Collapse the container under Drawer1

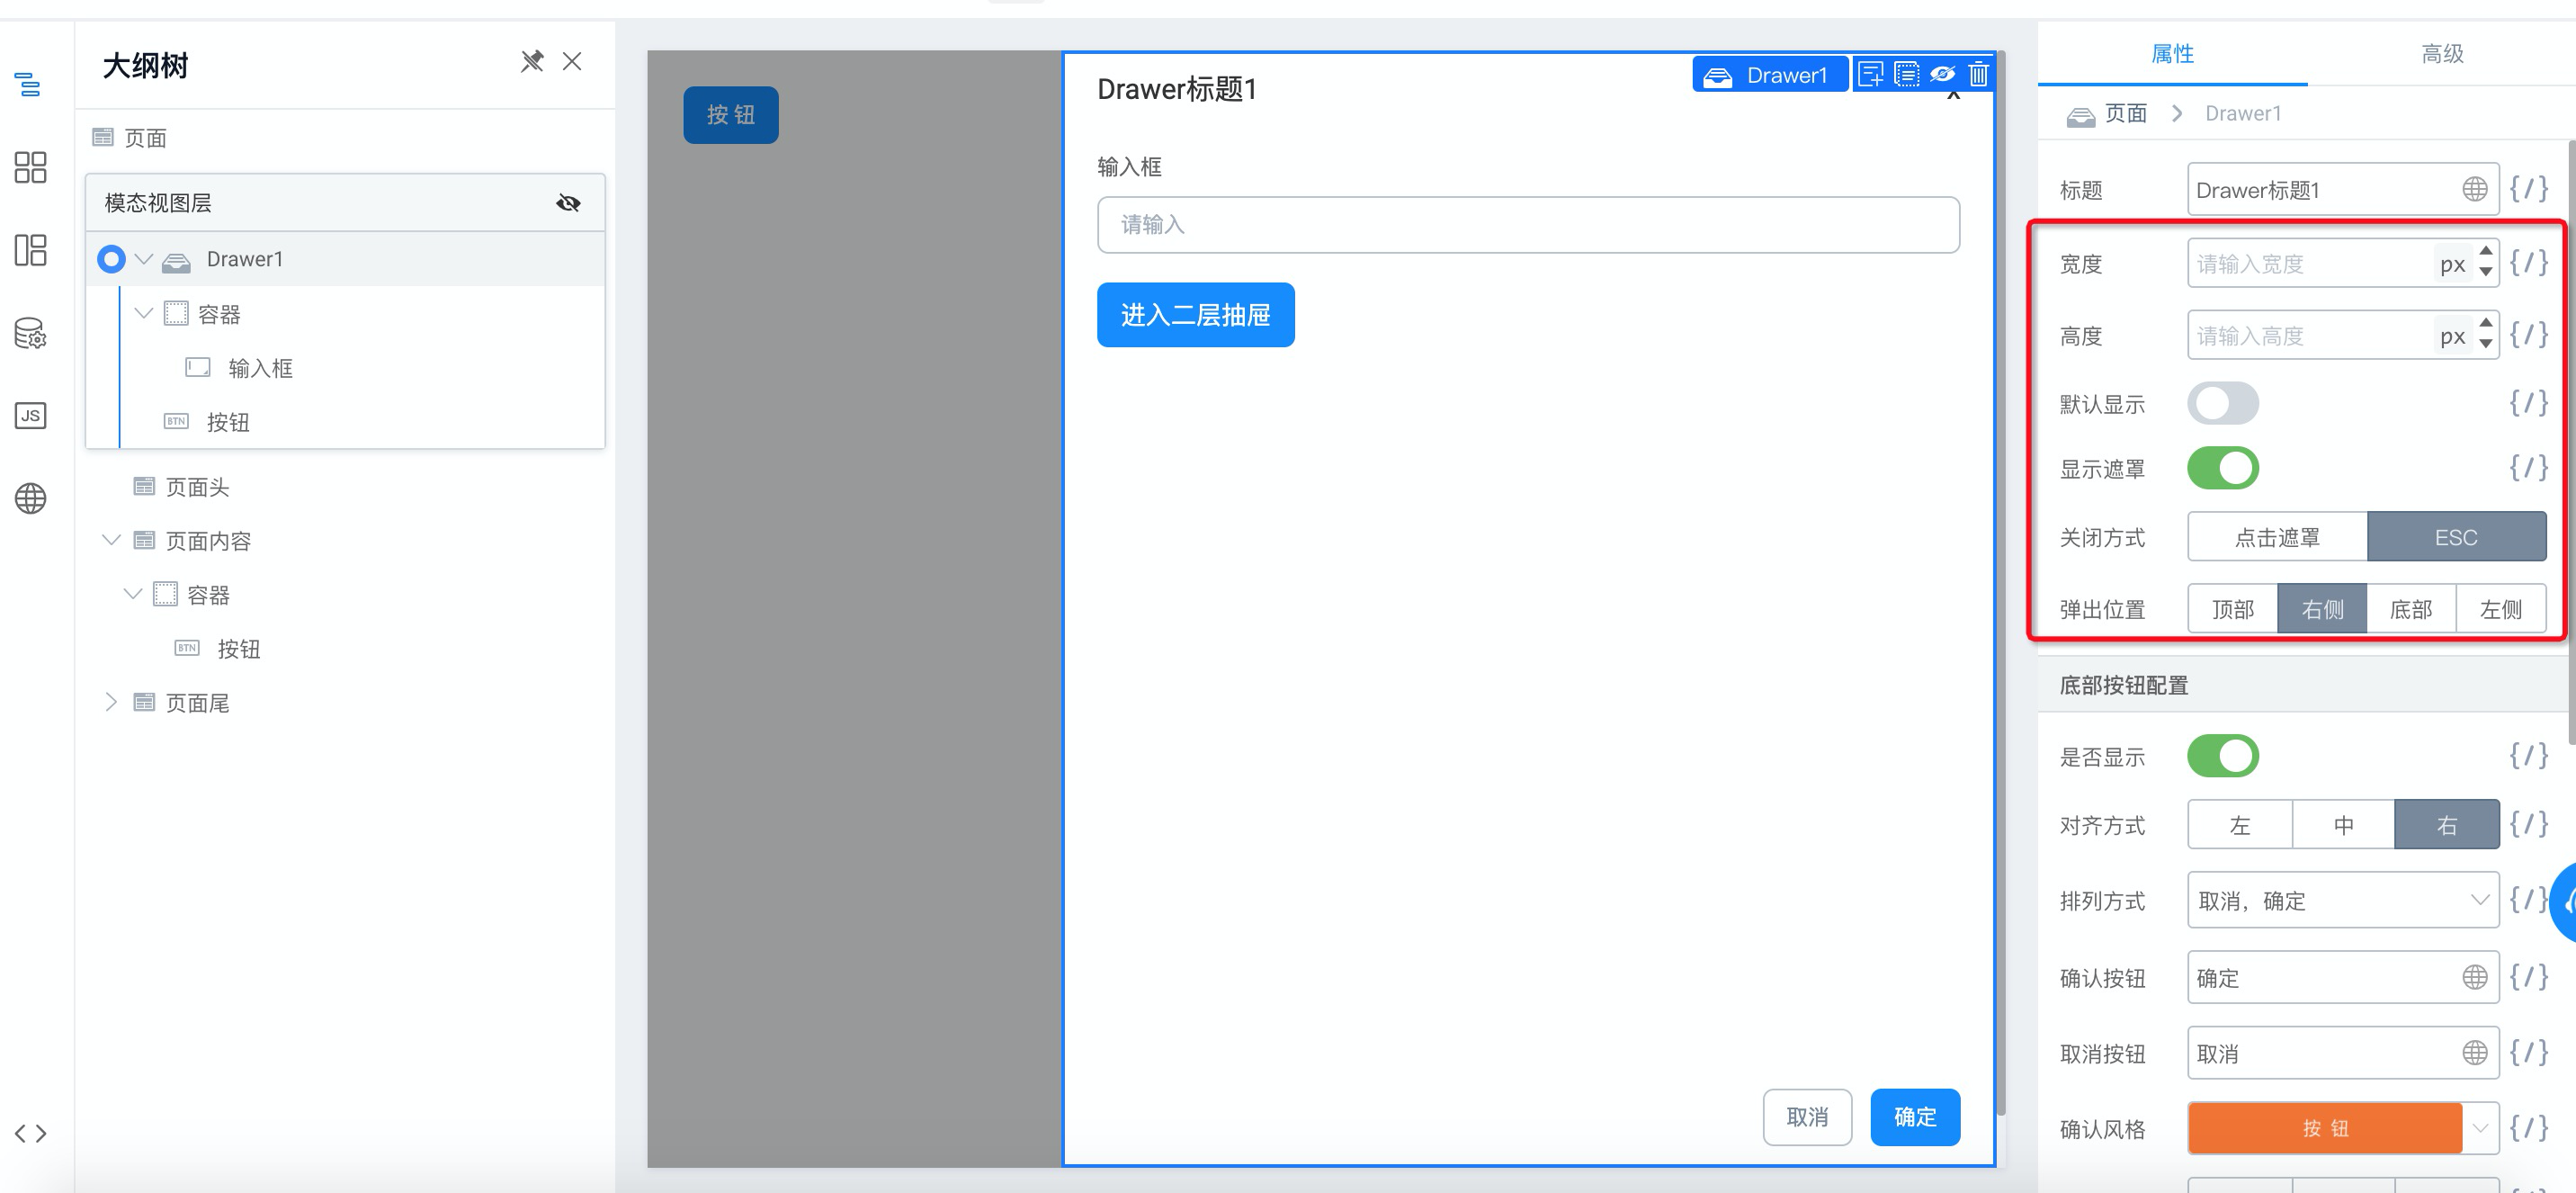[x=144, y=314]
